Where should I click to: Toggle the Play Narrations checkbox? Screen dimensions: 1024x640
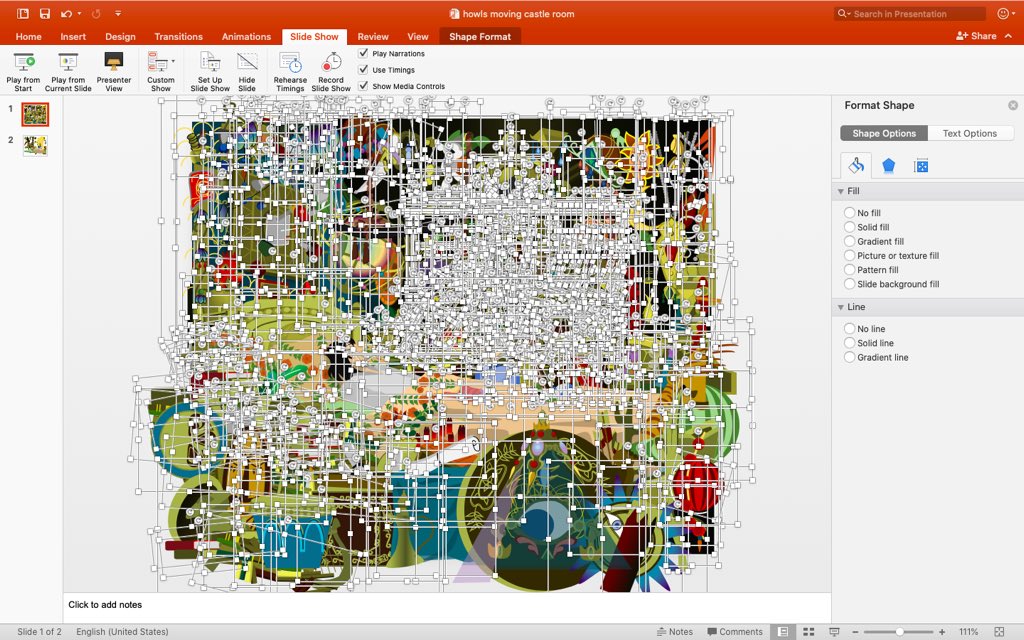coord(364,53)
